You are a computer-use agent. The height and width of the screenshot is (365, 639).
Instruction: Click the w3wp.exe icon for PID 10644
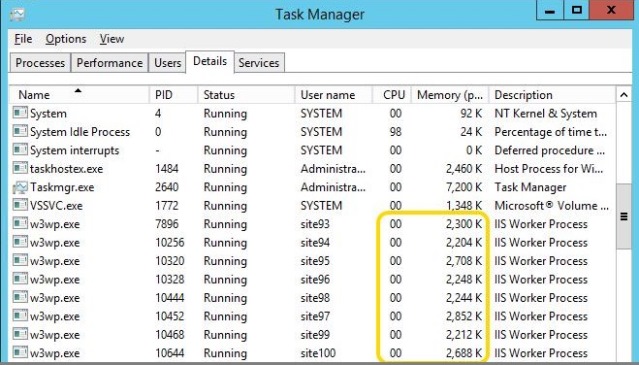tap(20, 352)
